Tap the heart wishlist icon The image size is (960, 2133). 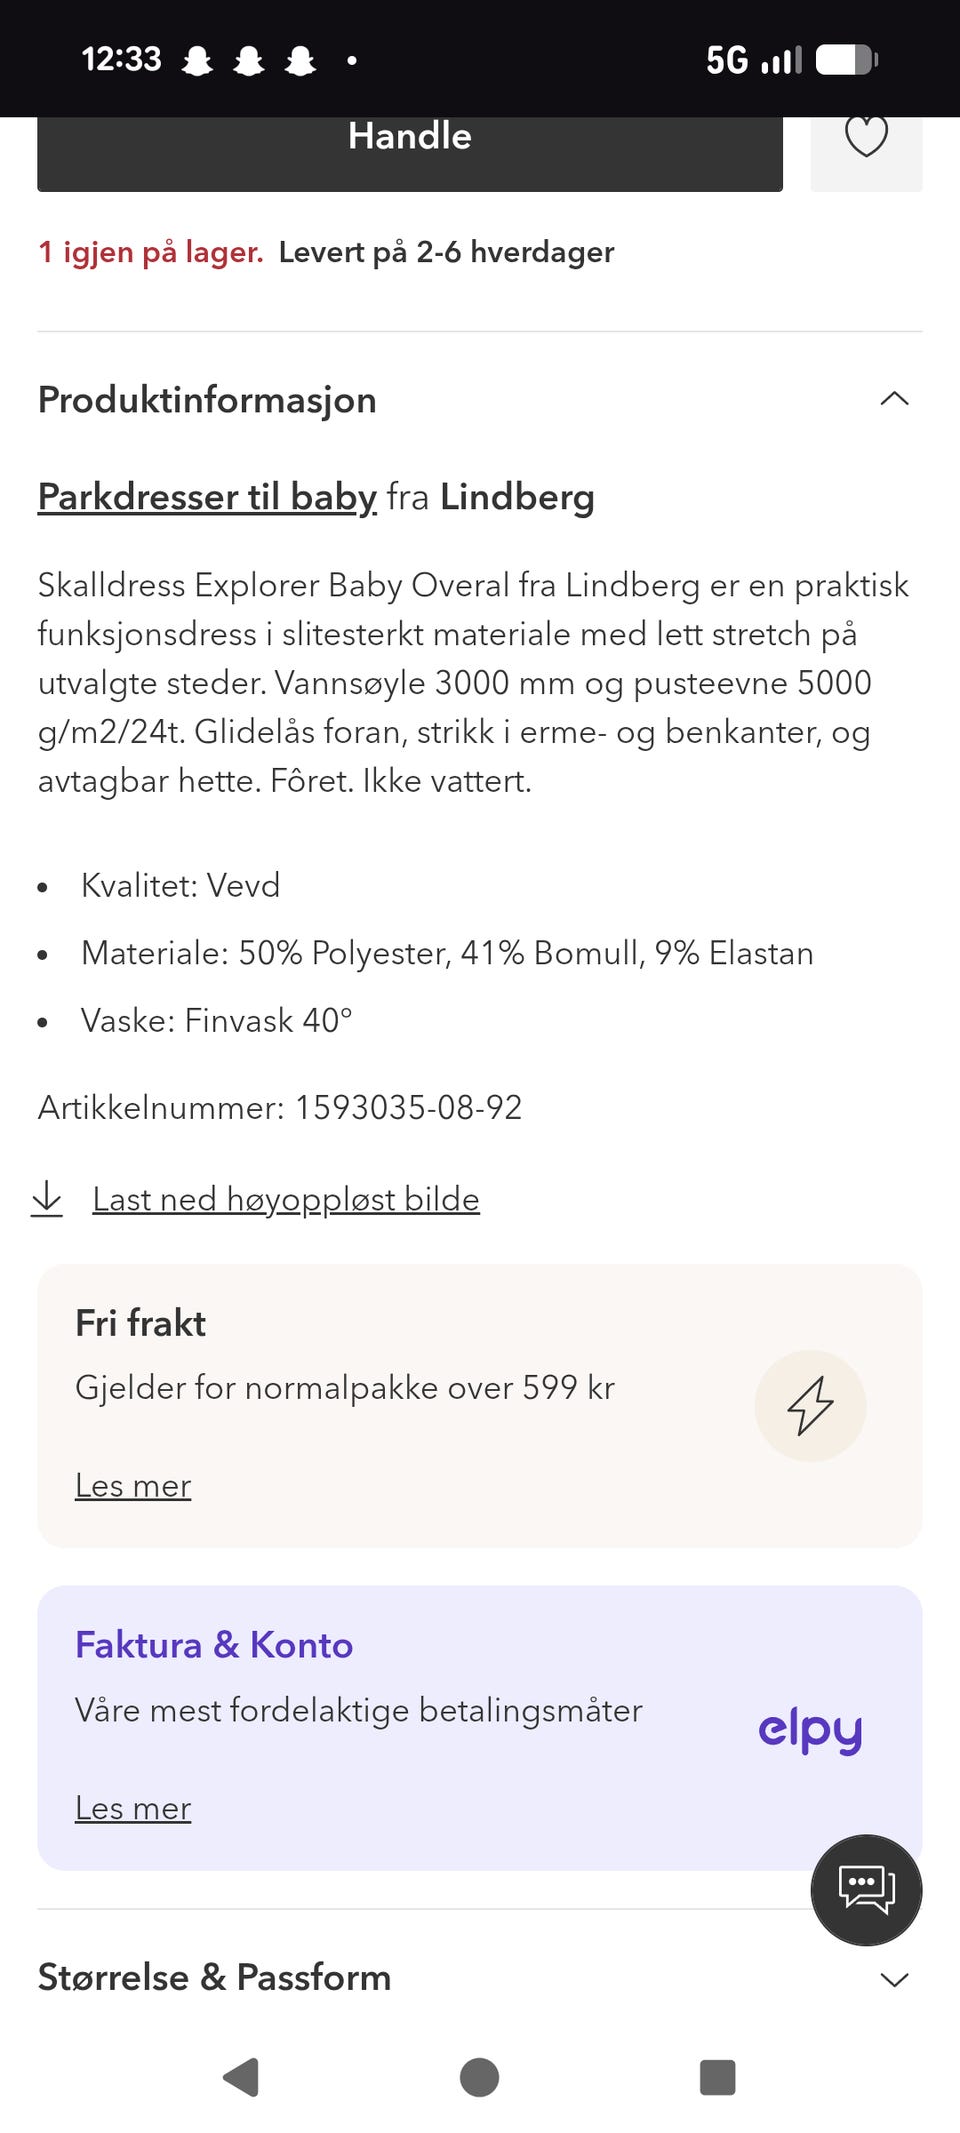pyautogui.click(x=866, y=137)
